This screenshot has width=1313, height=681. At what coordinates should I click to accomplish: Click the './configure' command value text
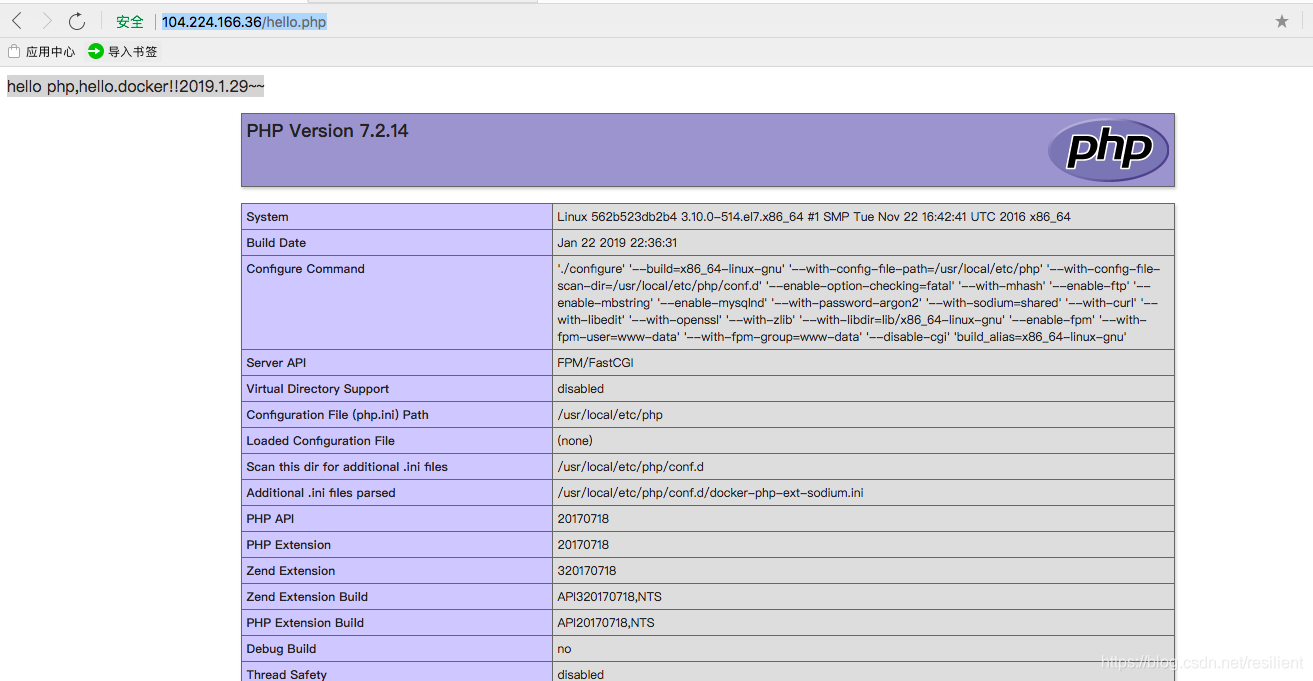pos(859,303)
